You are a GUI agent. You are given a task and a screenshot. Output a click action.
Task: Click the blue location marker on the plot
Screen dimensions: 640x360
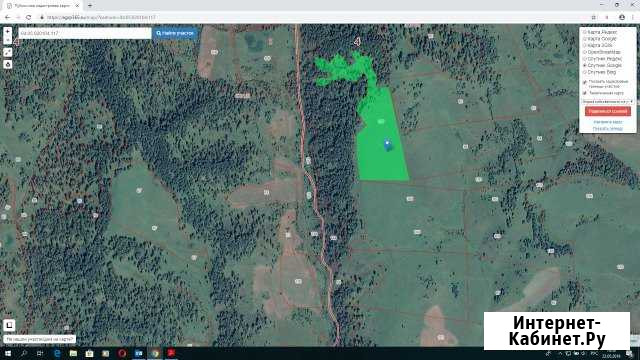point(387,144)
